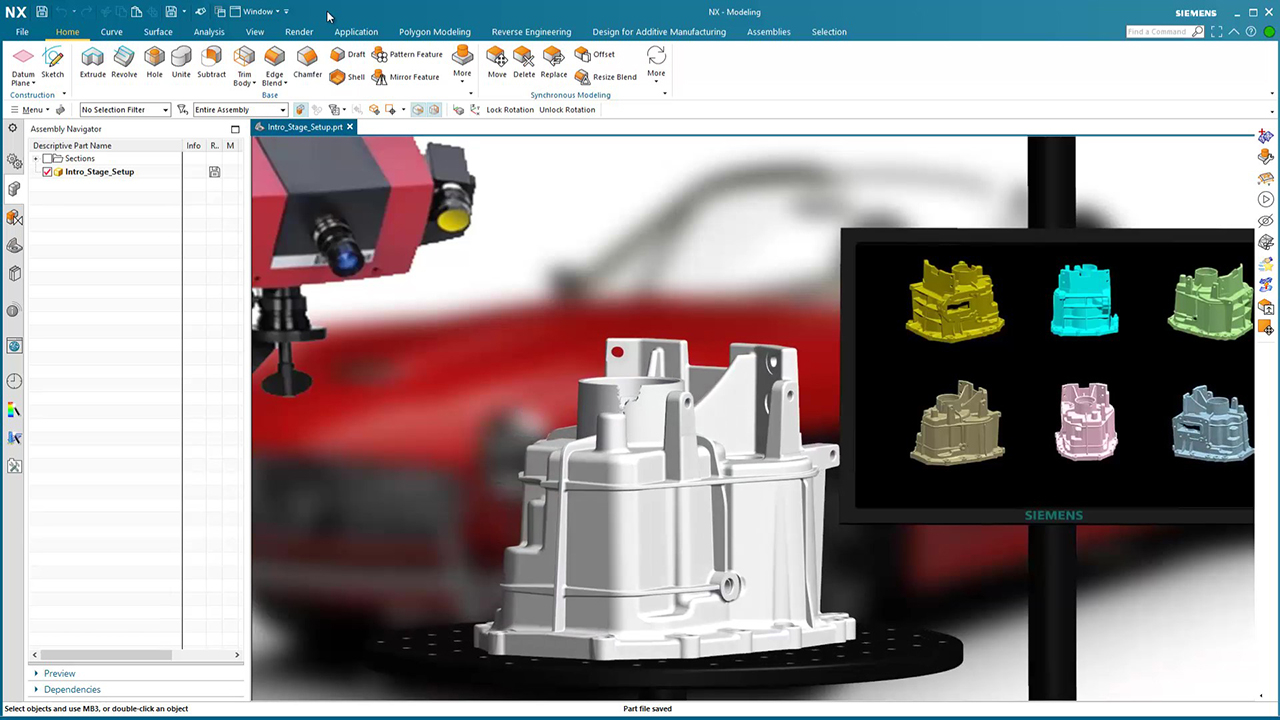The width and height of the screenshot is (1280, 720).
Task: Click the modified save icon in Intro_Stage_Setup row
Action: point(214,172)
